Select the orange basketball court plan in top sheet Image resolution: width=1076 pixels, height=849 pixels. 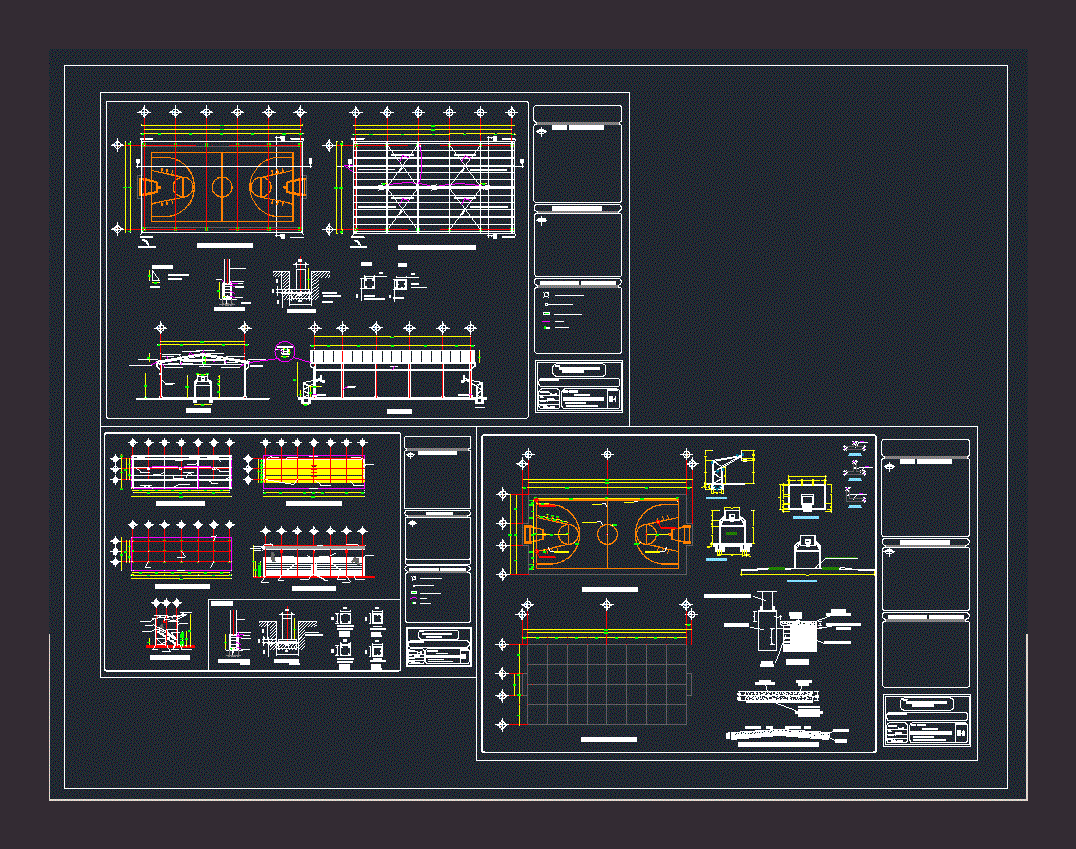[222, 187]
